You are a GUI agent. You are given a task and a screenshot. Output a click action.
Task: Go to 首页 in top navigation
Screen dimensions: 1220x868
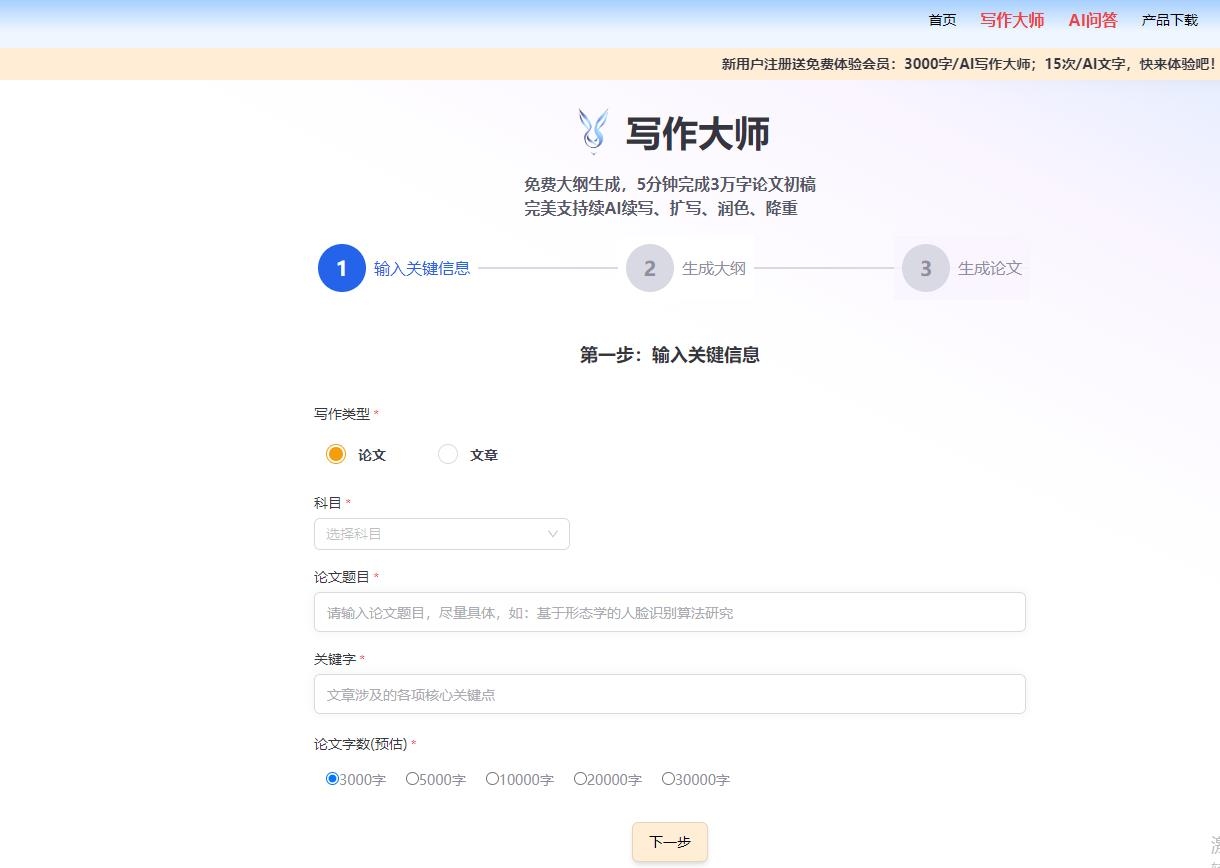click(x=942, y=20)
